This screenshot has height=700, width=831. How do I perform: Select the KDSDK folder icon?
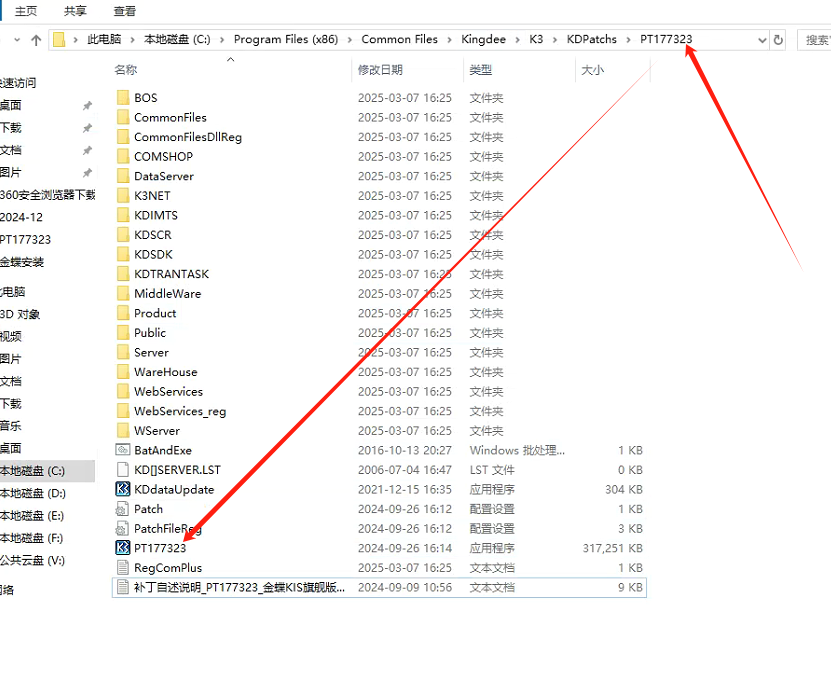[x=123, y=254]
